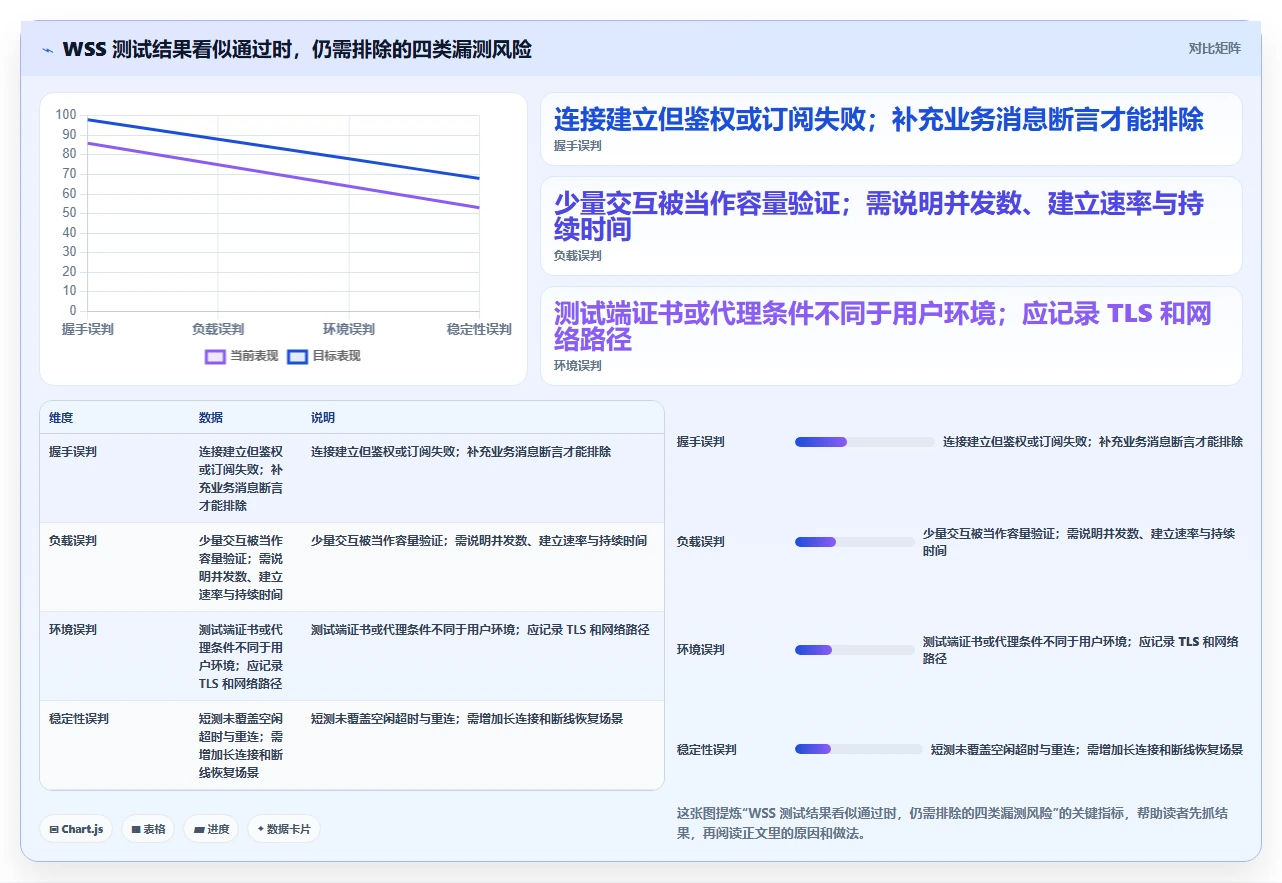Click the 对比矩阵 label in the header
Screen dimensions: 1282x883
pos(1214,48)
